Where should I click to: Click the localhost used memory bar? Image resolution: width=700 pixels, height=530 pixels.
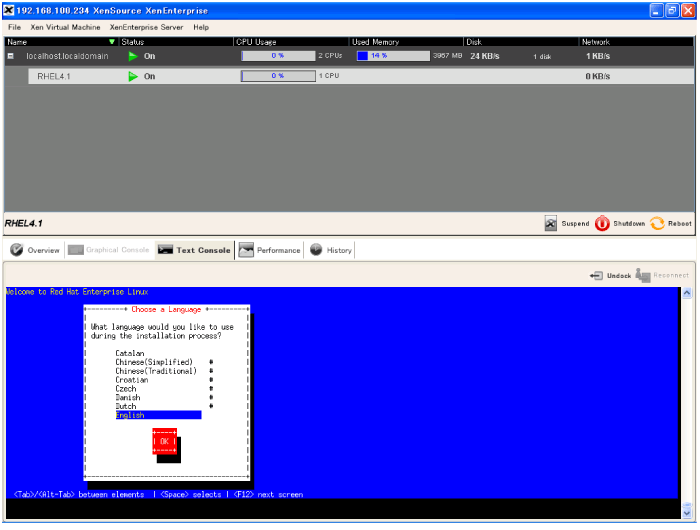click(x=393, y=56)
